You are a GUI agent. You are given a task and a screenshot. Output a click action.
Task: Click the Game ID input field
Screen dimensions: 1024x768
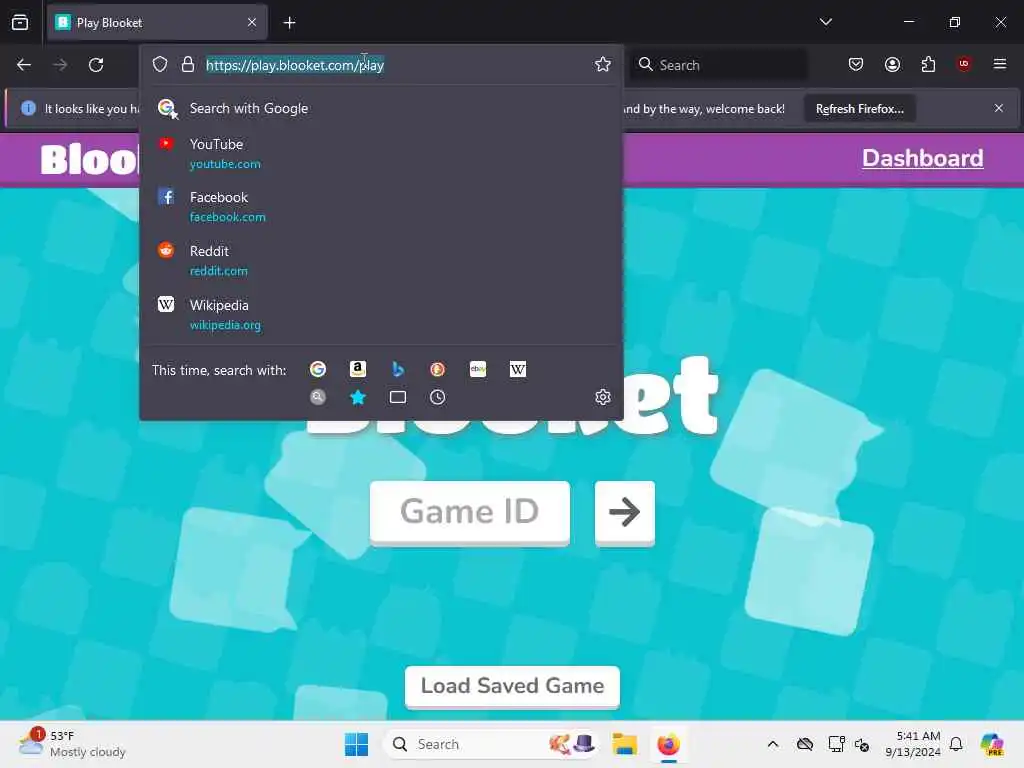coord(470,511)
